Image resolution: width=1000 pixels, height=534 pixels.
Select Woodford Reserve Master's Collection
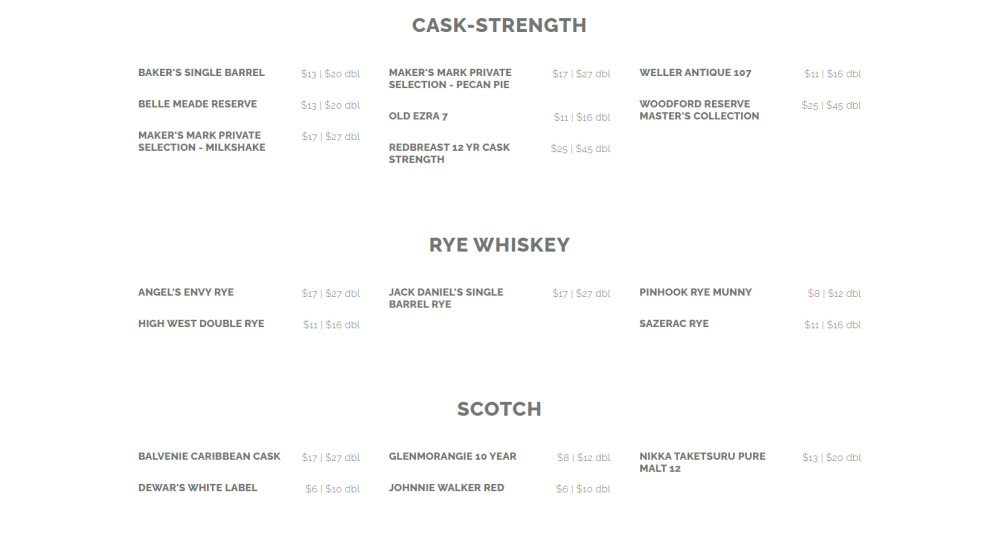coord(699,110)
